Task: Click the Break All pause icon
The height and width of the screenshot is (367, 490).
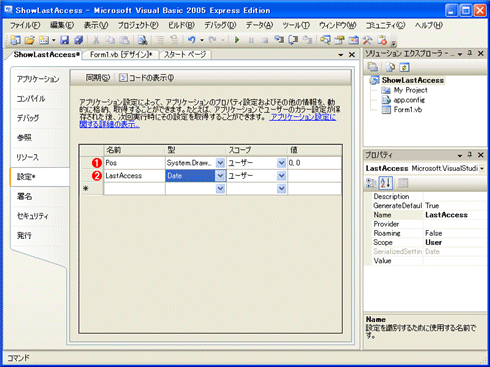Action: [x=251, y=40]
